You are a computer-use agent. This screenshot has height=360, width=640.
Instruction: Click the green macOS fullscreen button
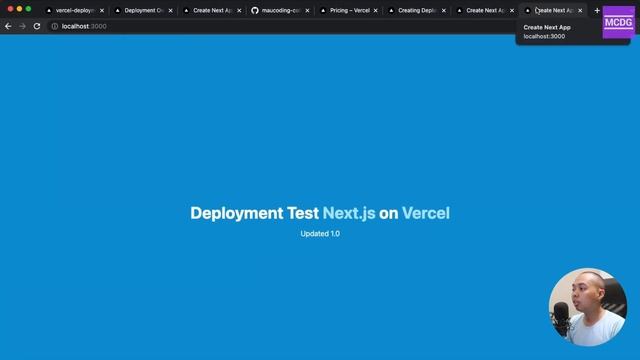pos(28,9)
